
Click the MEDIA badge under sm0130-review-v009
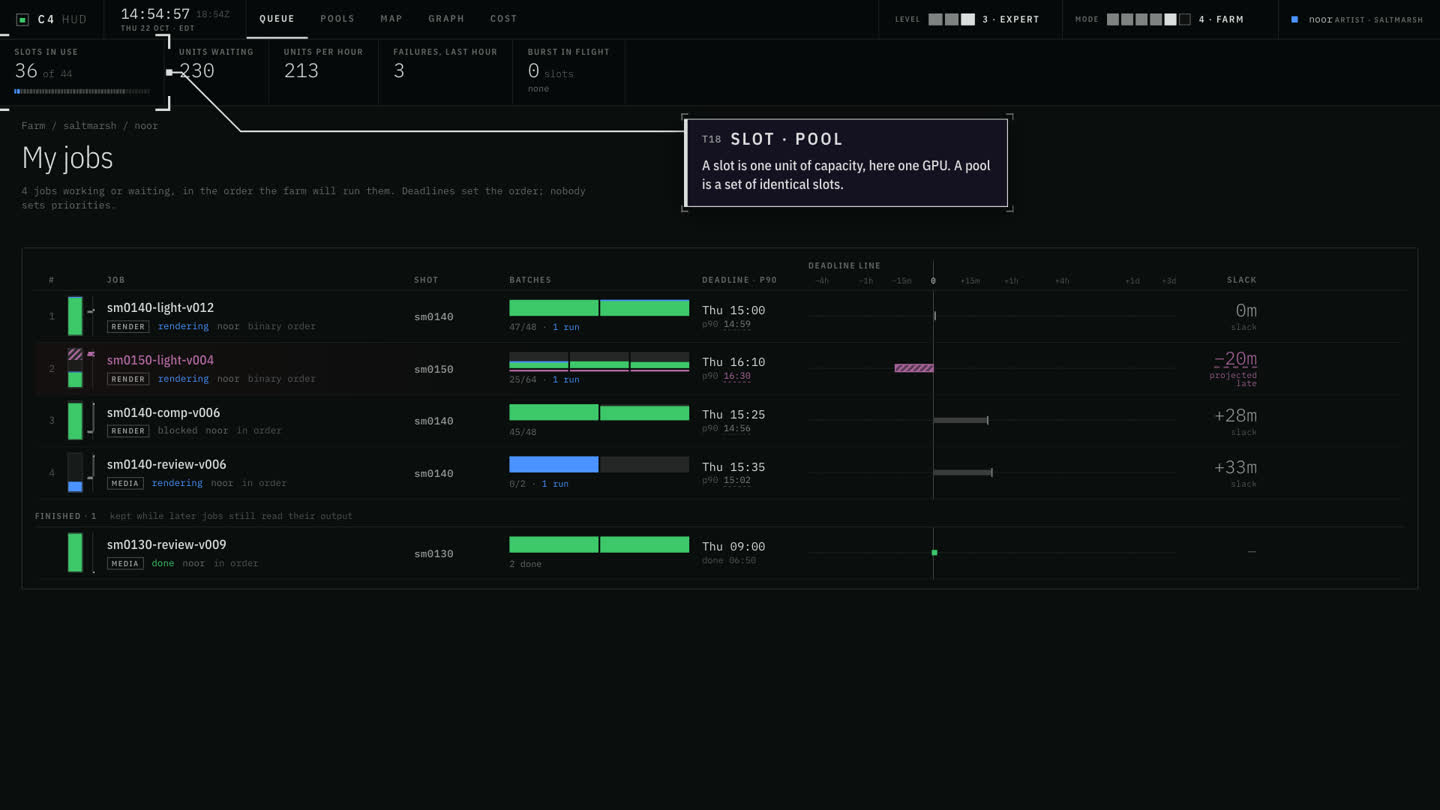click(x=125, y=563)
